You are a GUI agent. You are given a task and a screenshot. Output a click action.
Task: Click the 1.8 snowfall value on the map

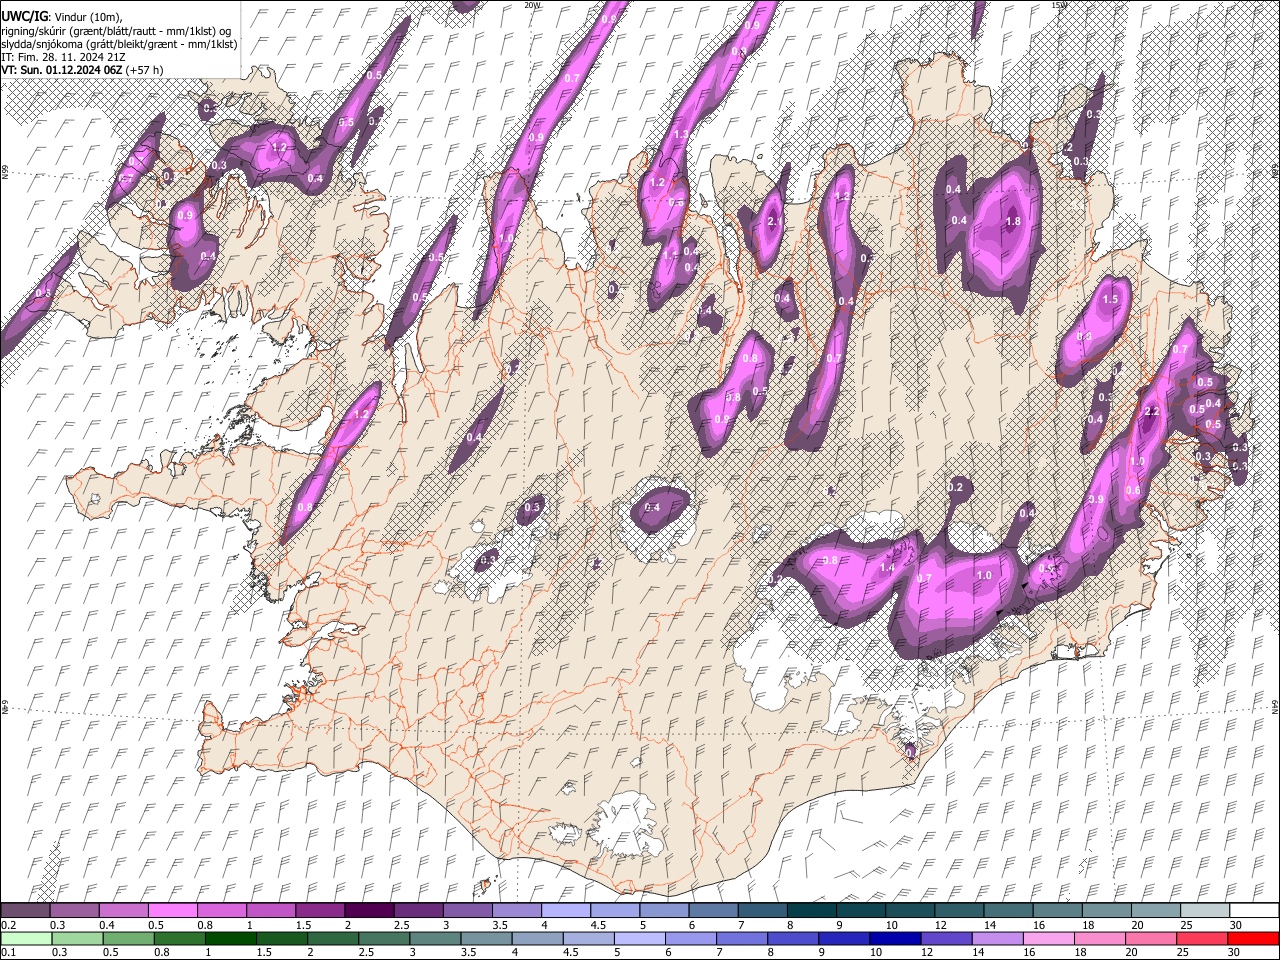point(1012,222)
